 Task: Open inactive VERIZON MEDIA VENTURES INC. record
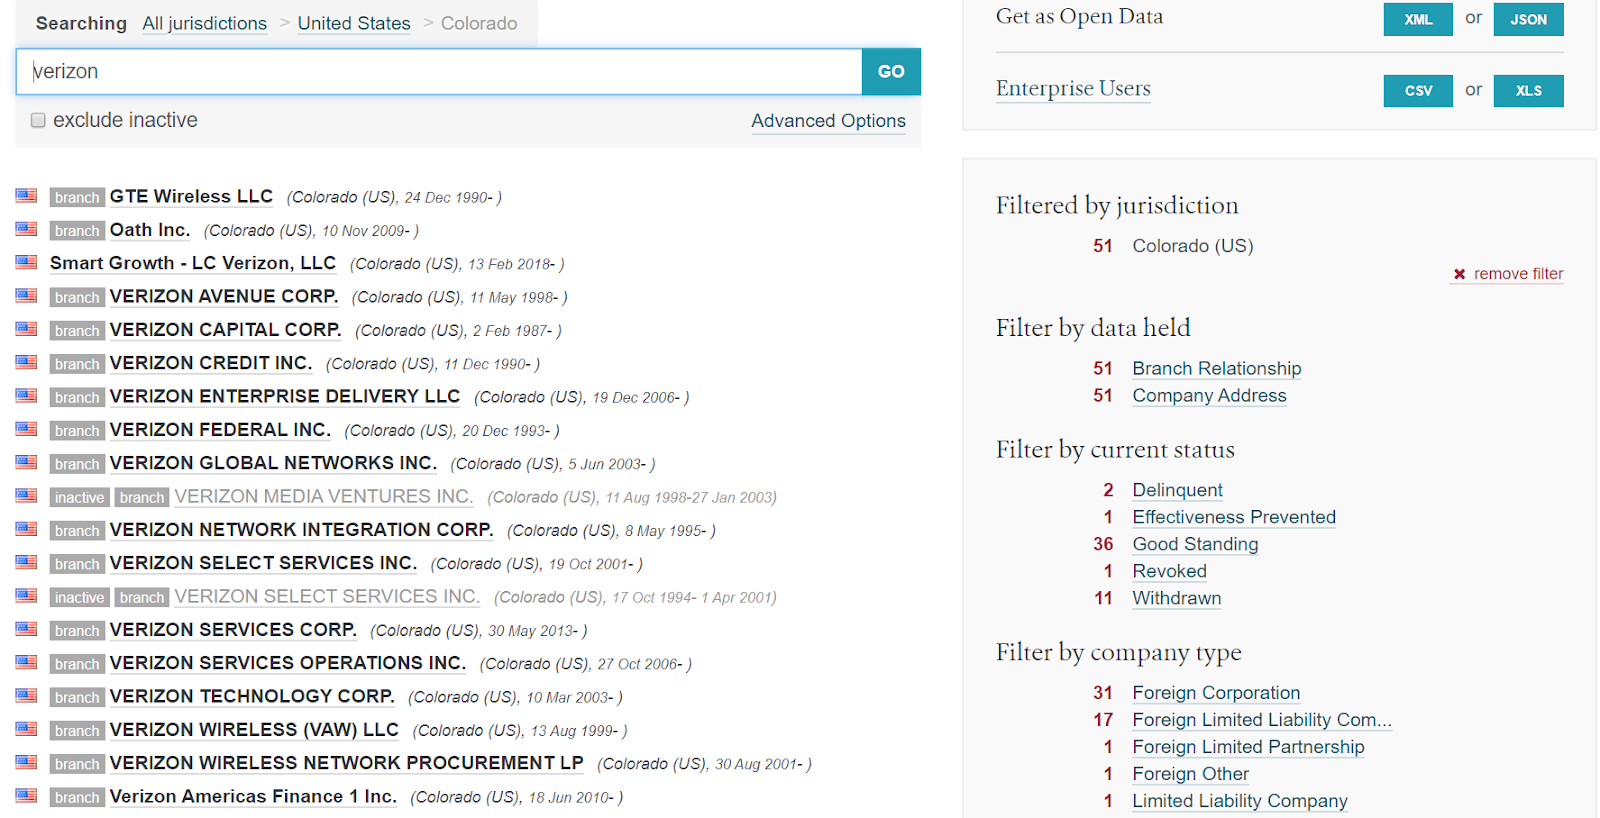pyautogui.click(x=324, y=497)
